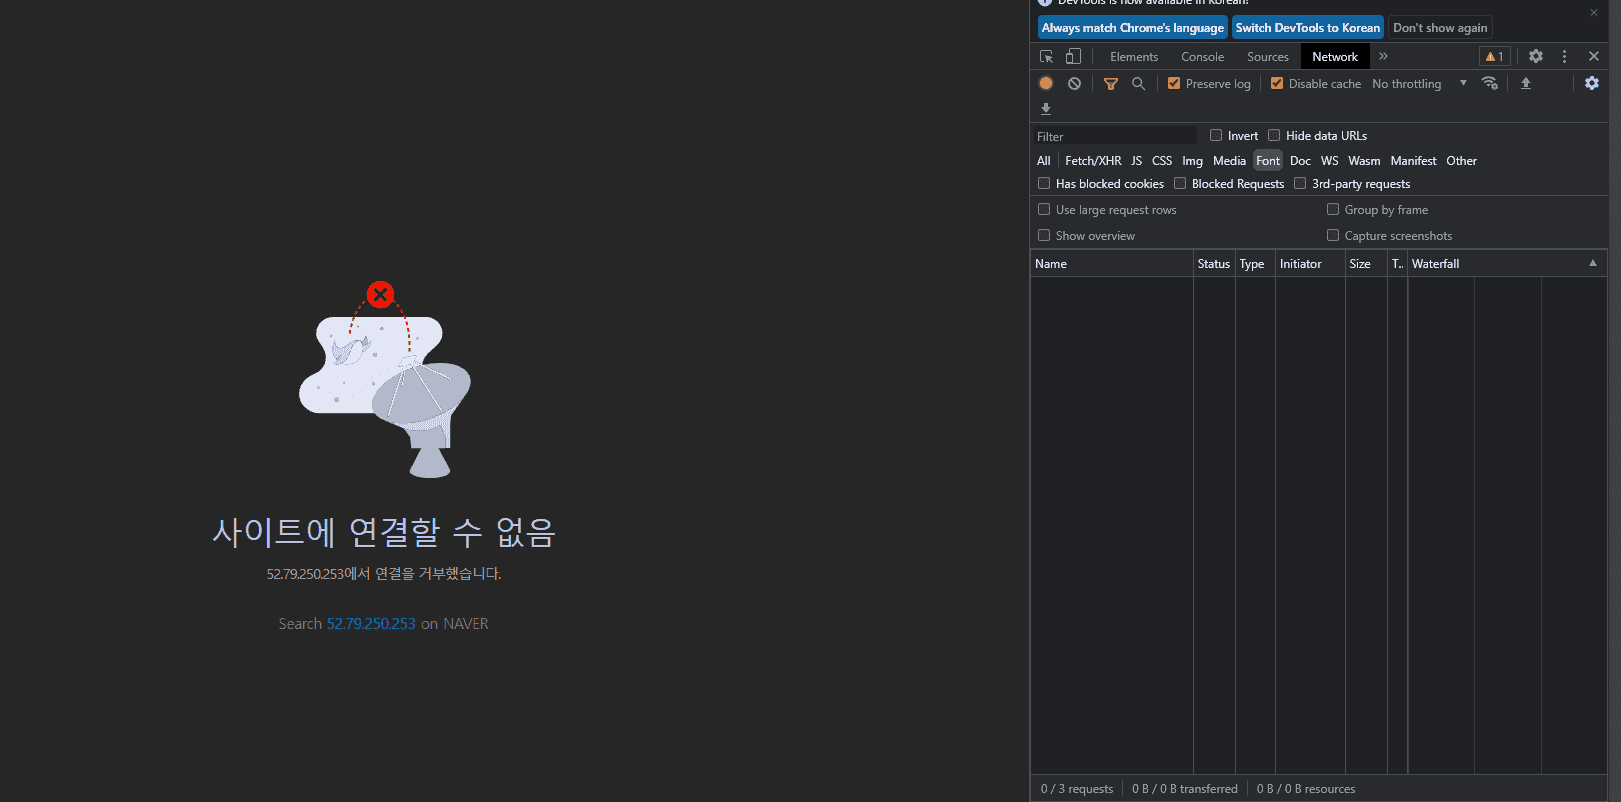Close the DevTools panel
This screenshot has width=1621, height=802.
(1594, 57)
